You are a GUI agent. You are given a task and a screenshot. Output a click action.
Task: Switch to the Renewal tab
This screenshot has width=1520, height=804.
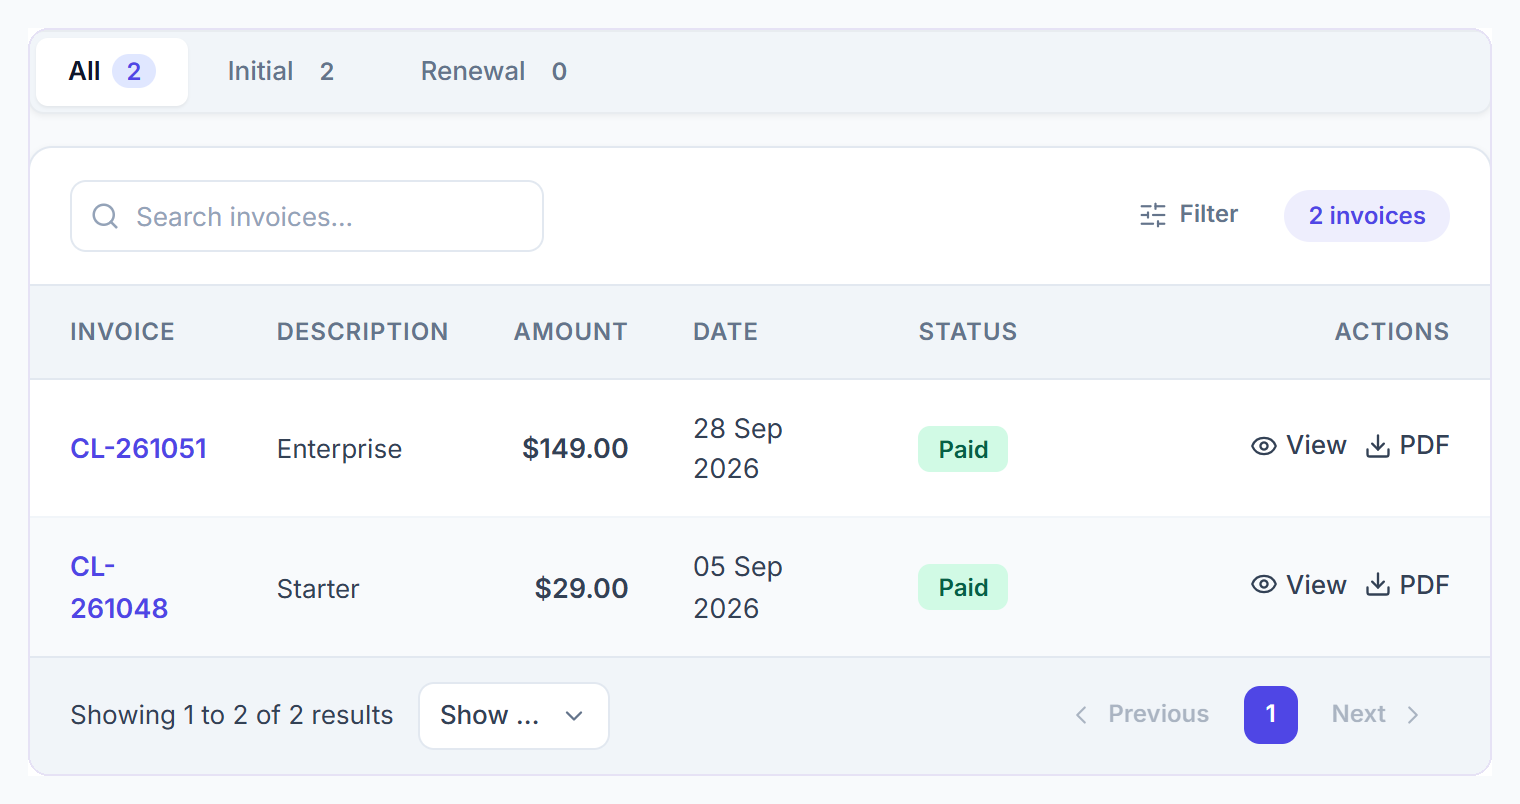494,72
